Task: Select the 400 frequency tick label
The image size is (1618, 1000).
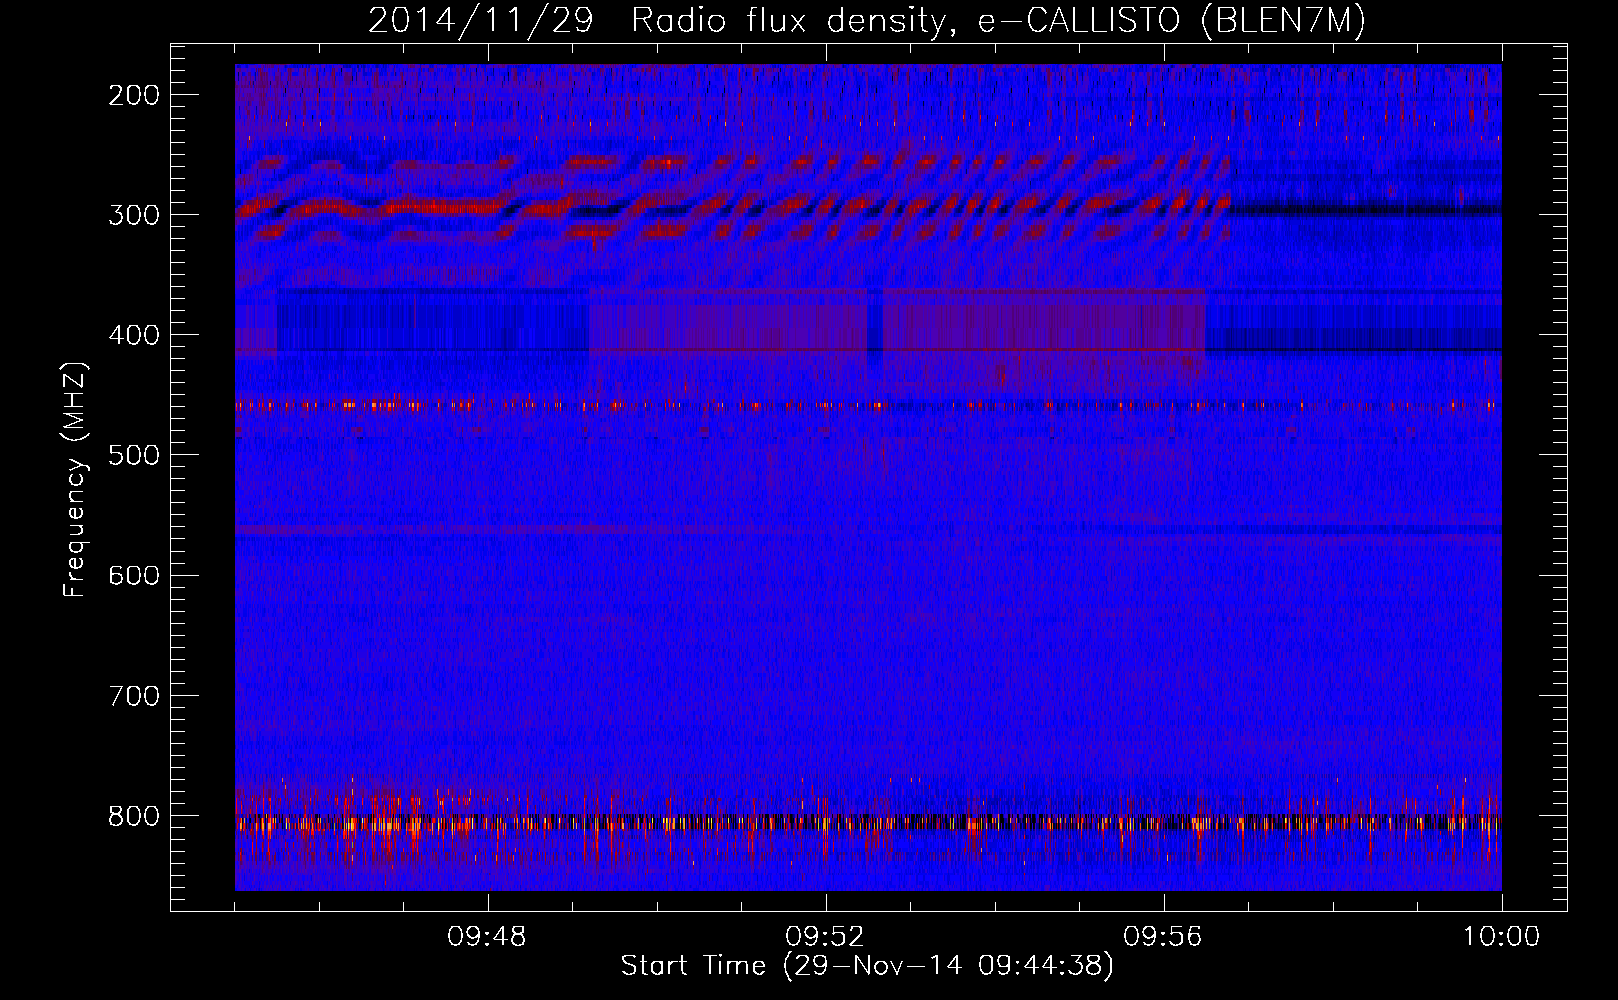Action: (133, 335)
